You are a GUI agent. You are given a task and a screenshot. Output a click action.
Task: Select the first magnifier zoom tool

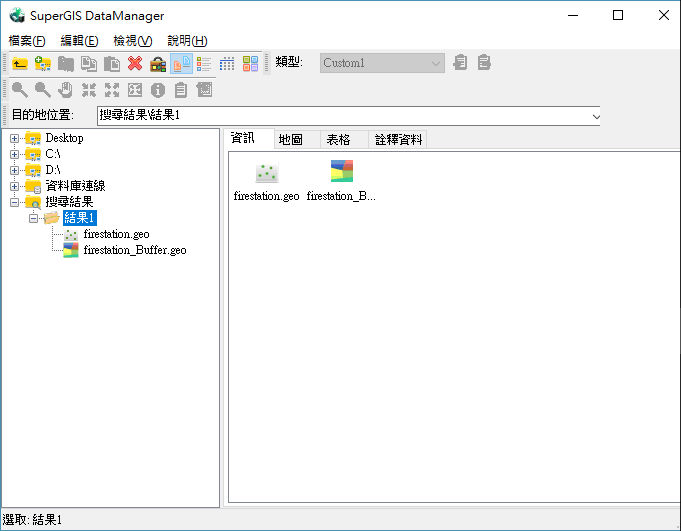(x=20, y=90)
